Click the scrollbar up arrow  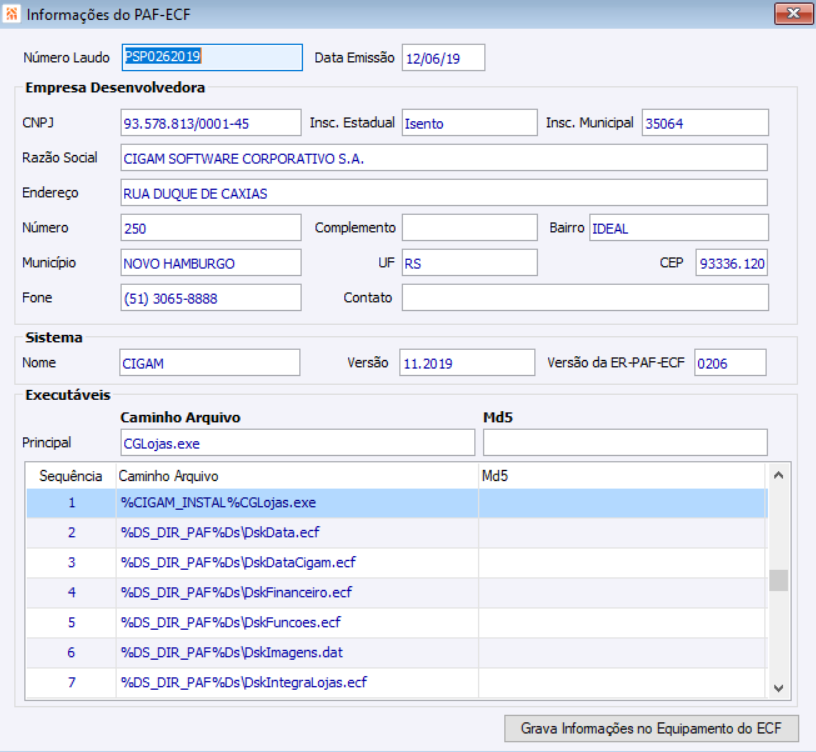pos(779,475)
